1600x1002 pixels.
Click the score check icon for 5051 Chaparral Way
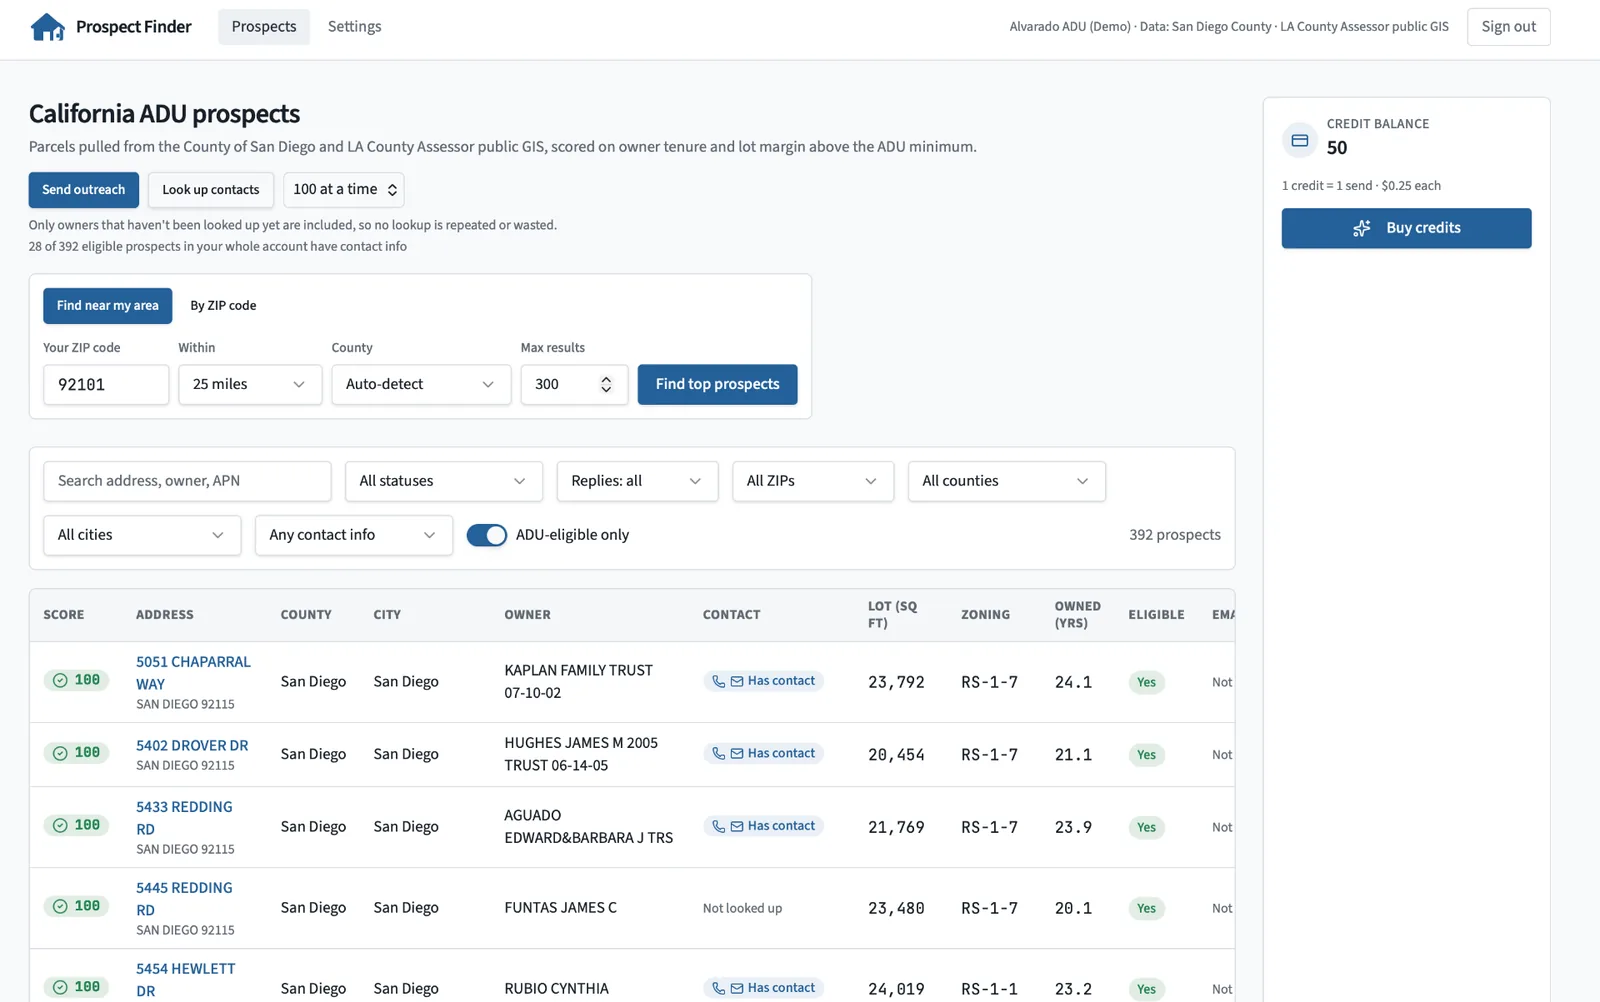coord(60,680)
